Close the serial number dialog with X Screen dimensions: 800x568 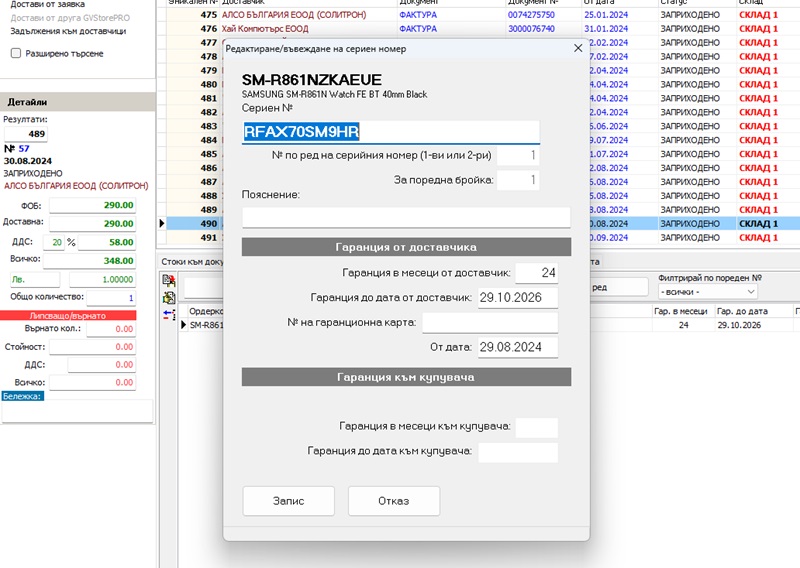[578, 48]
